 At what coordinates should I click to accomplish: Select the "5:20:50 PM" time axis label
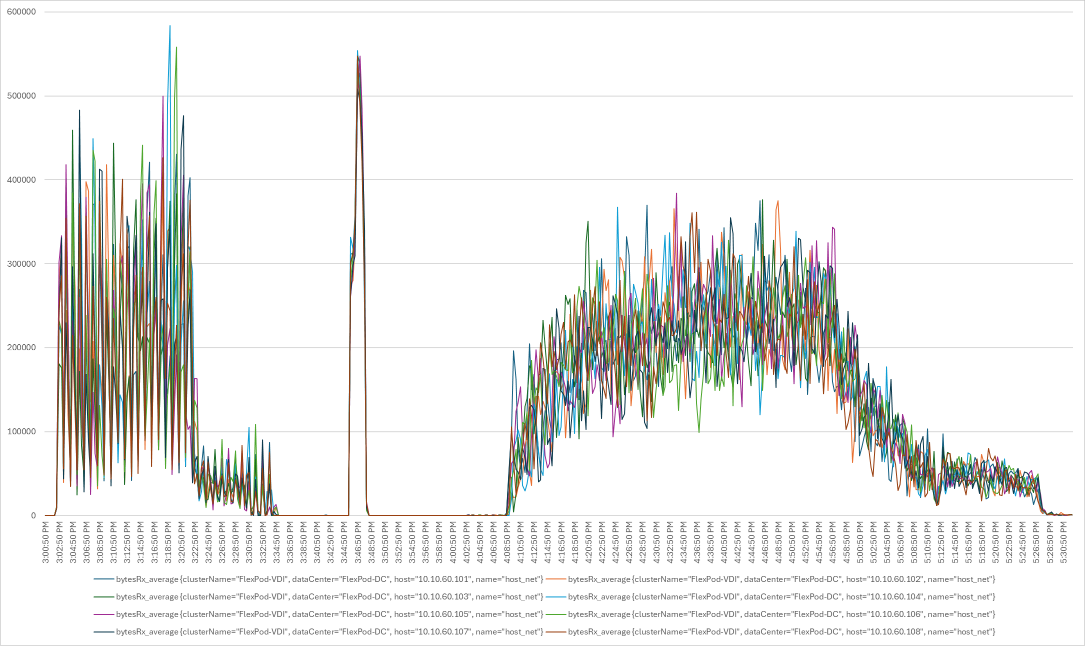995,542
